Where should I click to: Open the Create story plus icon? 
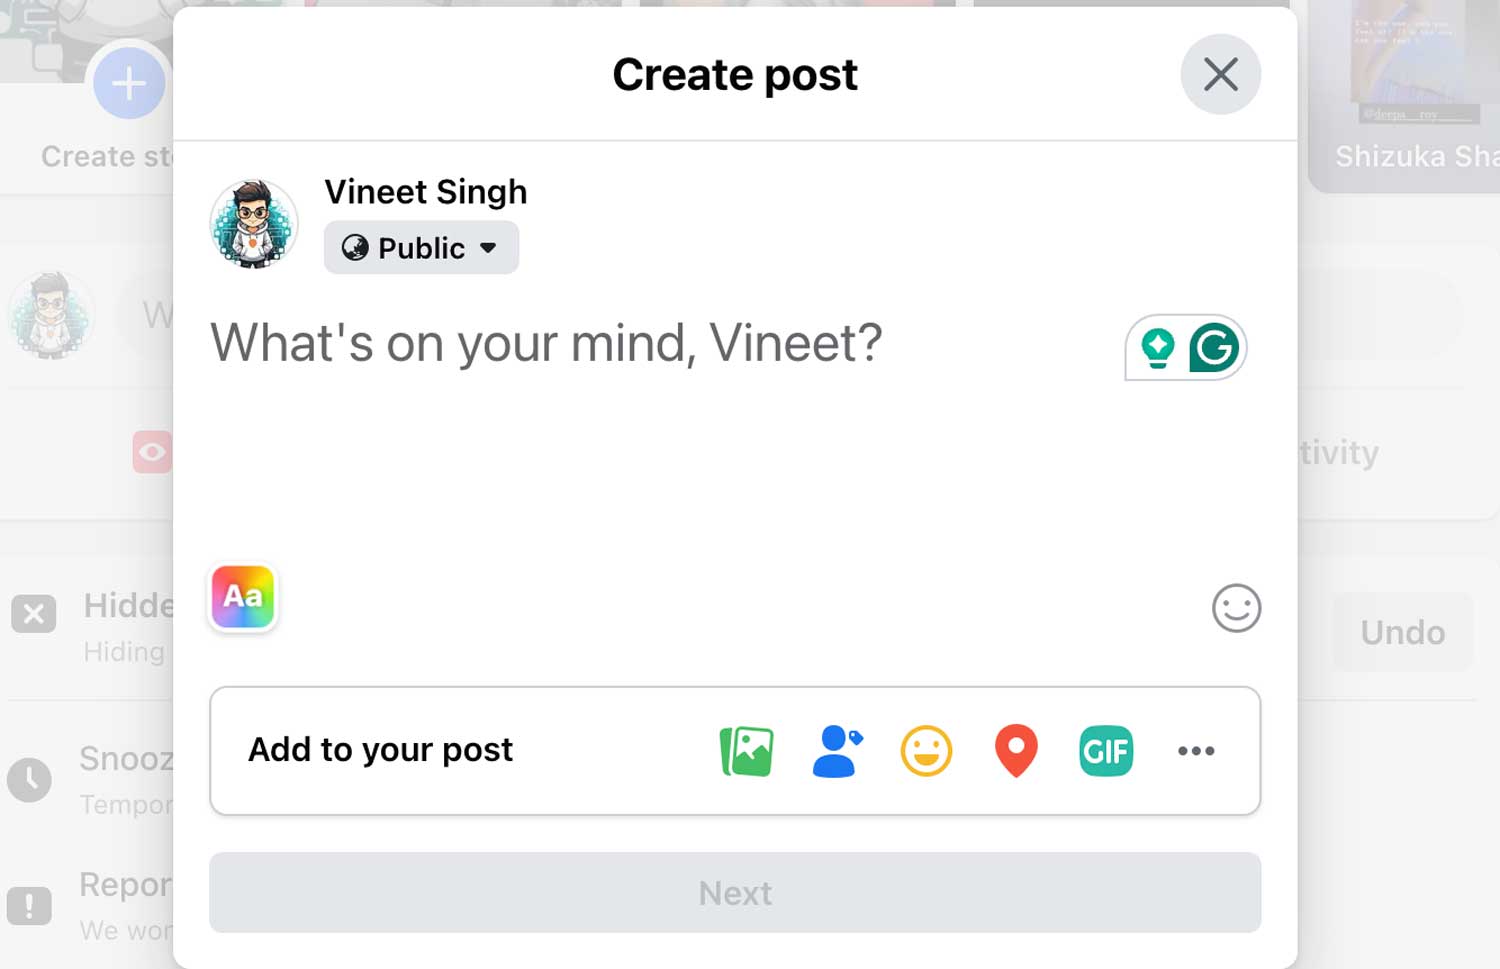pos(128,83)
